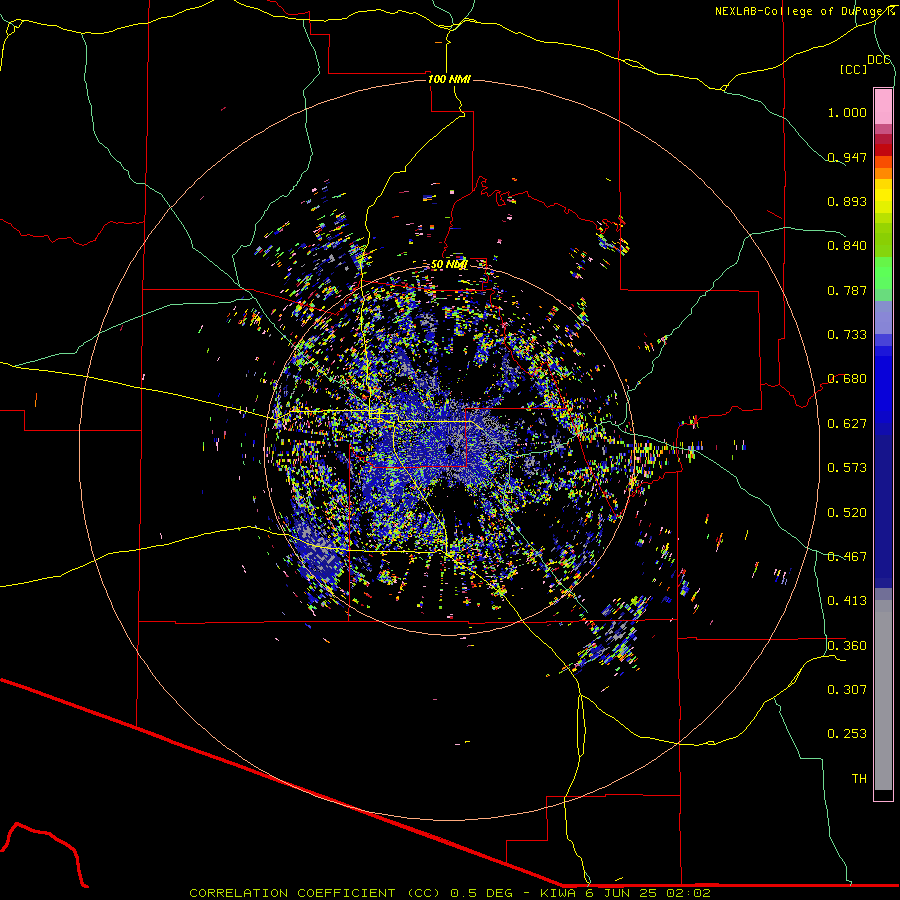Viewport: 900px width, 900px height.
Task: Click the 0.947 legend value
Action: coord(847,157)
